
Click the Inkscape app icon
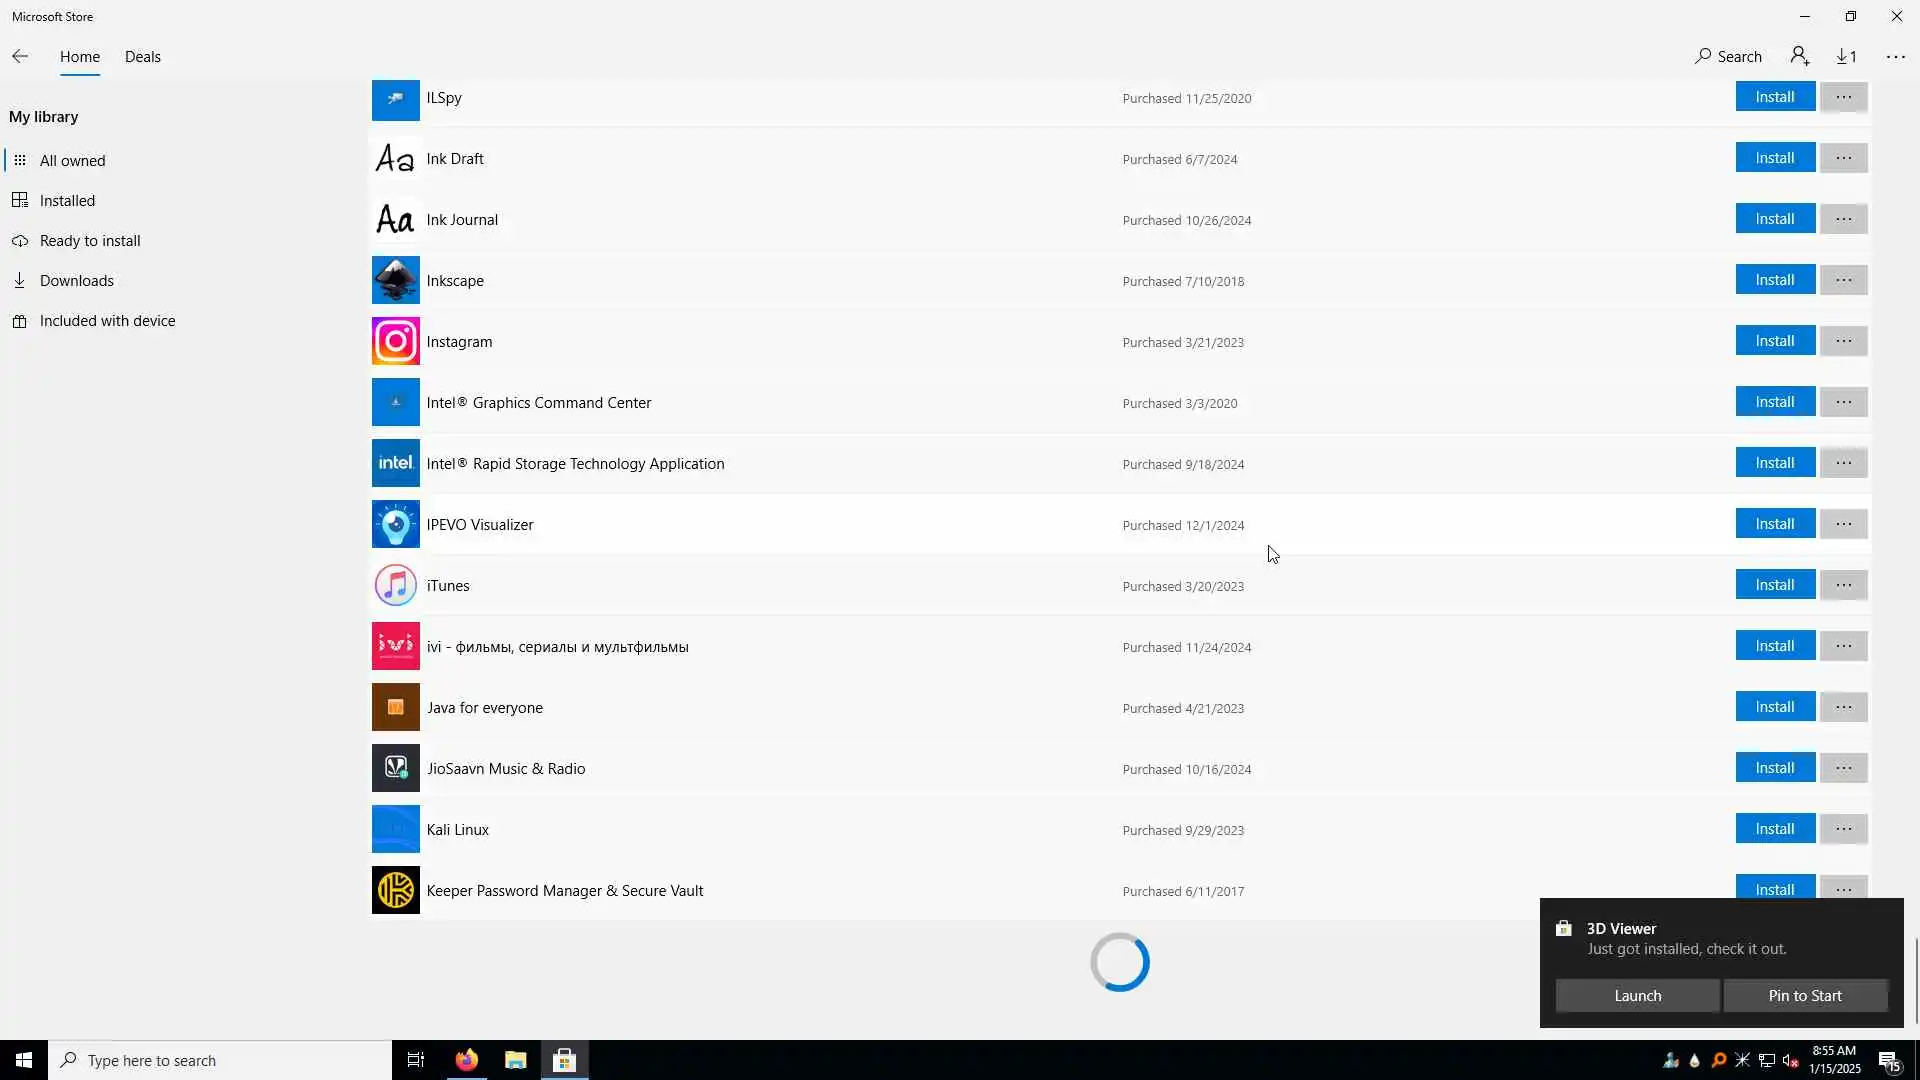click(x=395, y=280)
